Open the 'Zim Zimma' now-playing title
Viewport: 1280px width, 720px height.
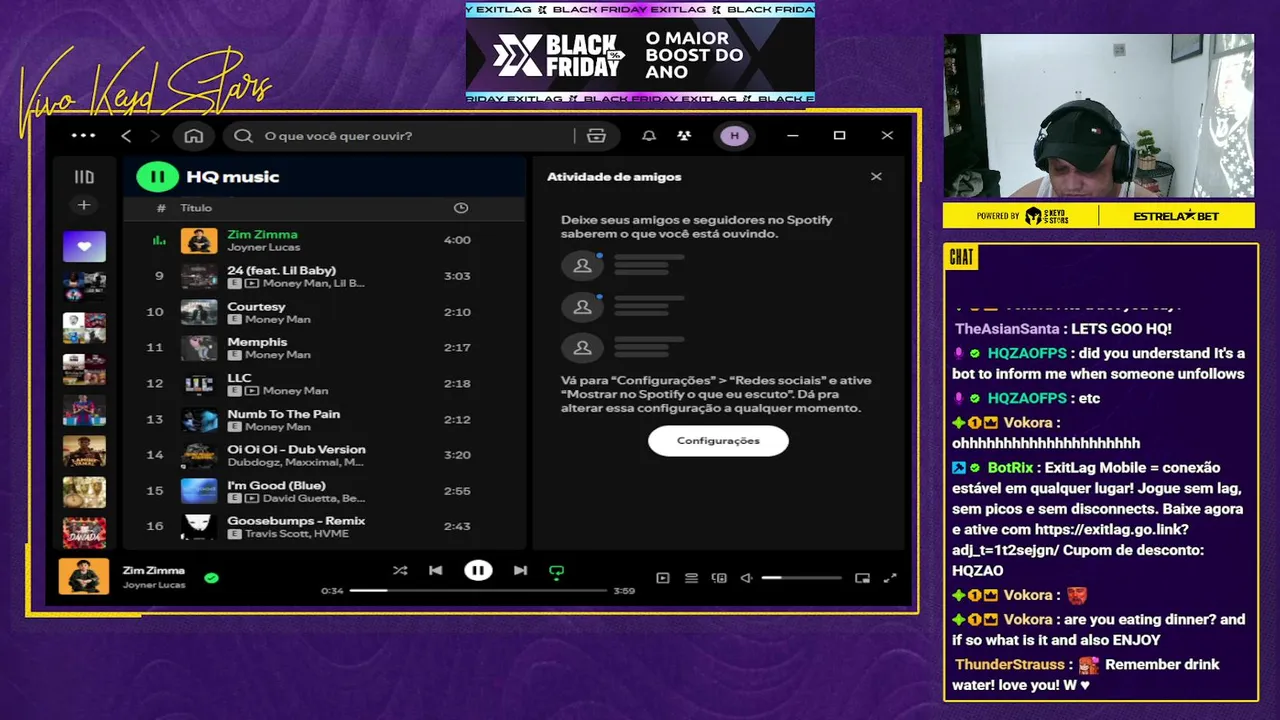click(154, 570)
